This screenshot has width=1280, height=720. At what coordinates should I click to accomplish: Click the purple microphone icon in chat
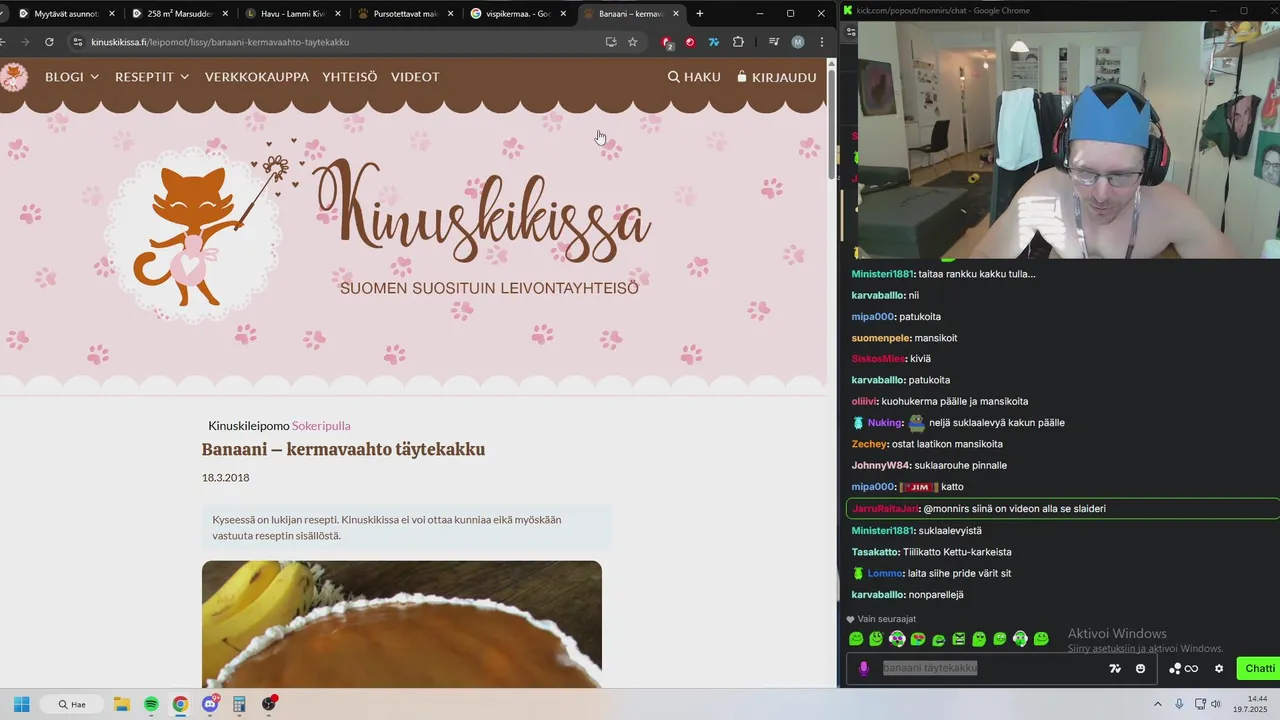[x=864, y=668]
